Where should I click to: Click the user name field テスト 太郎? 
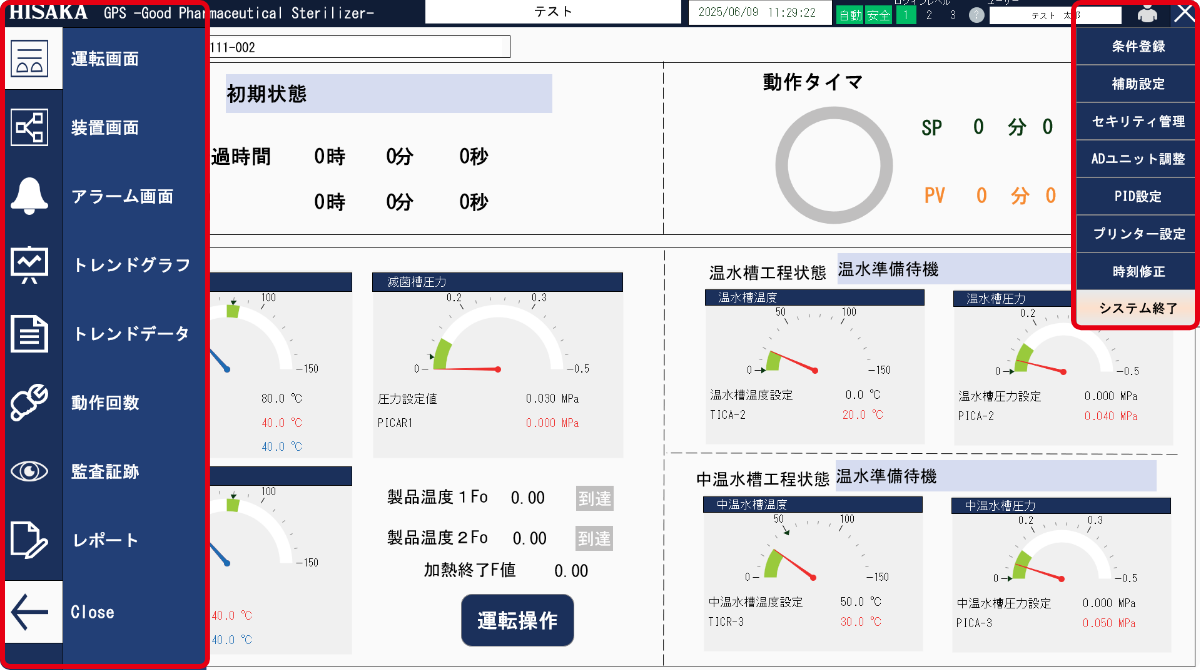(1055, 16)
